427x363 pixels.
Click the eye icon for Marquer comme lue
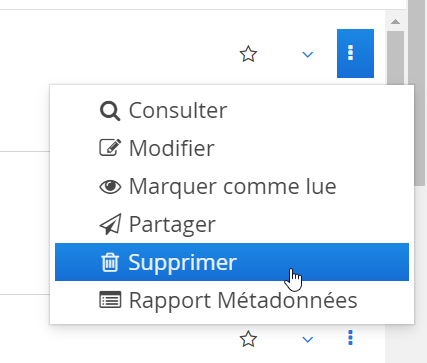[x=110, y=186]
